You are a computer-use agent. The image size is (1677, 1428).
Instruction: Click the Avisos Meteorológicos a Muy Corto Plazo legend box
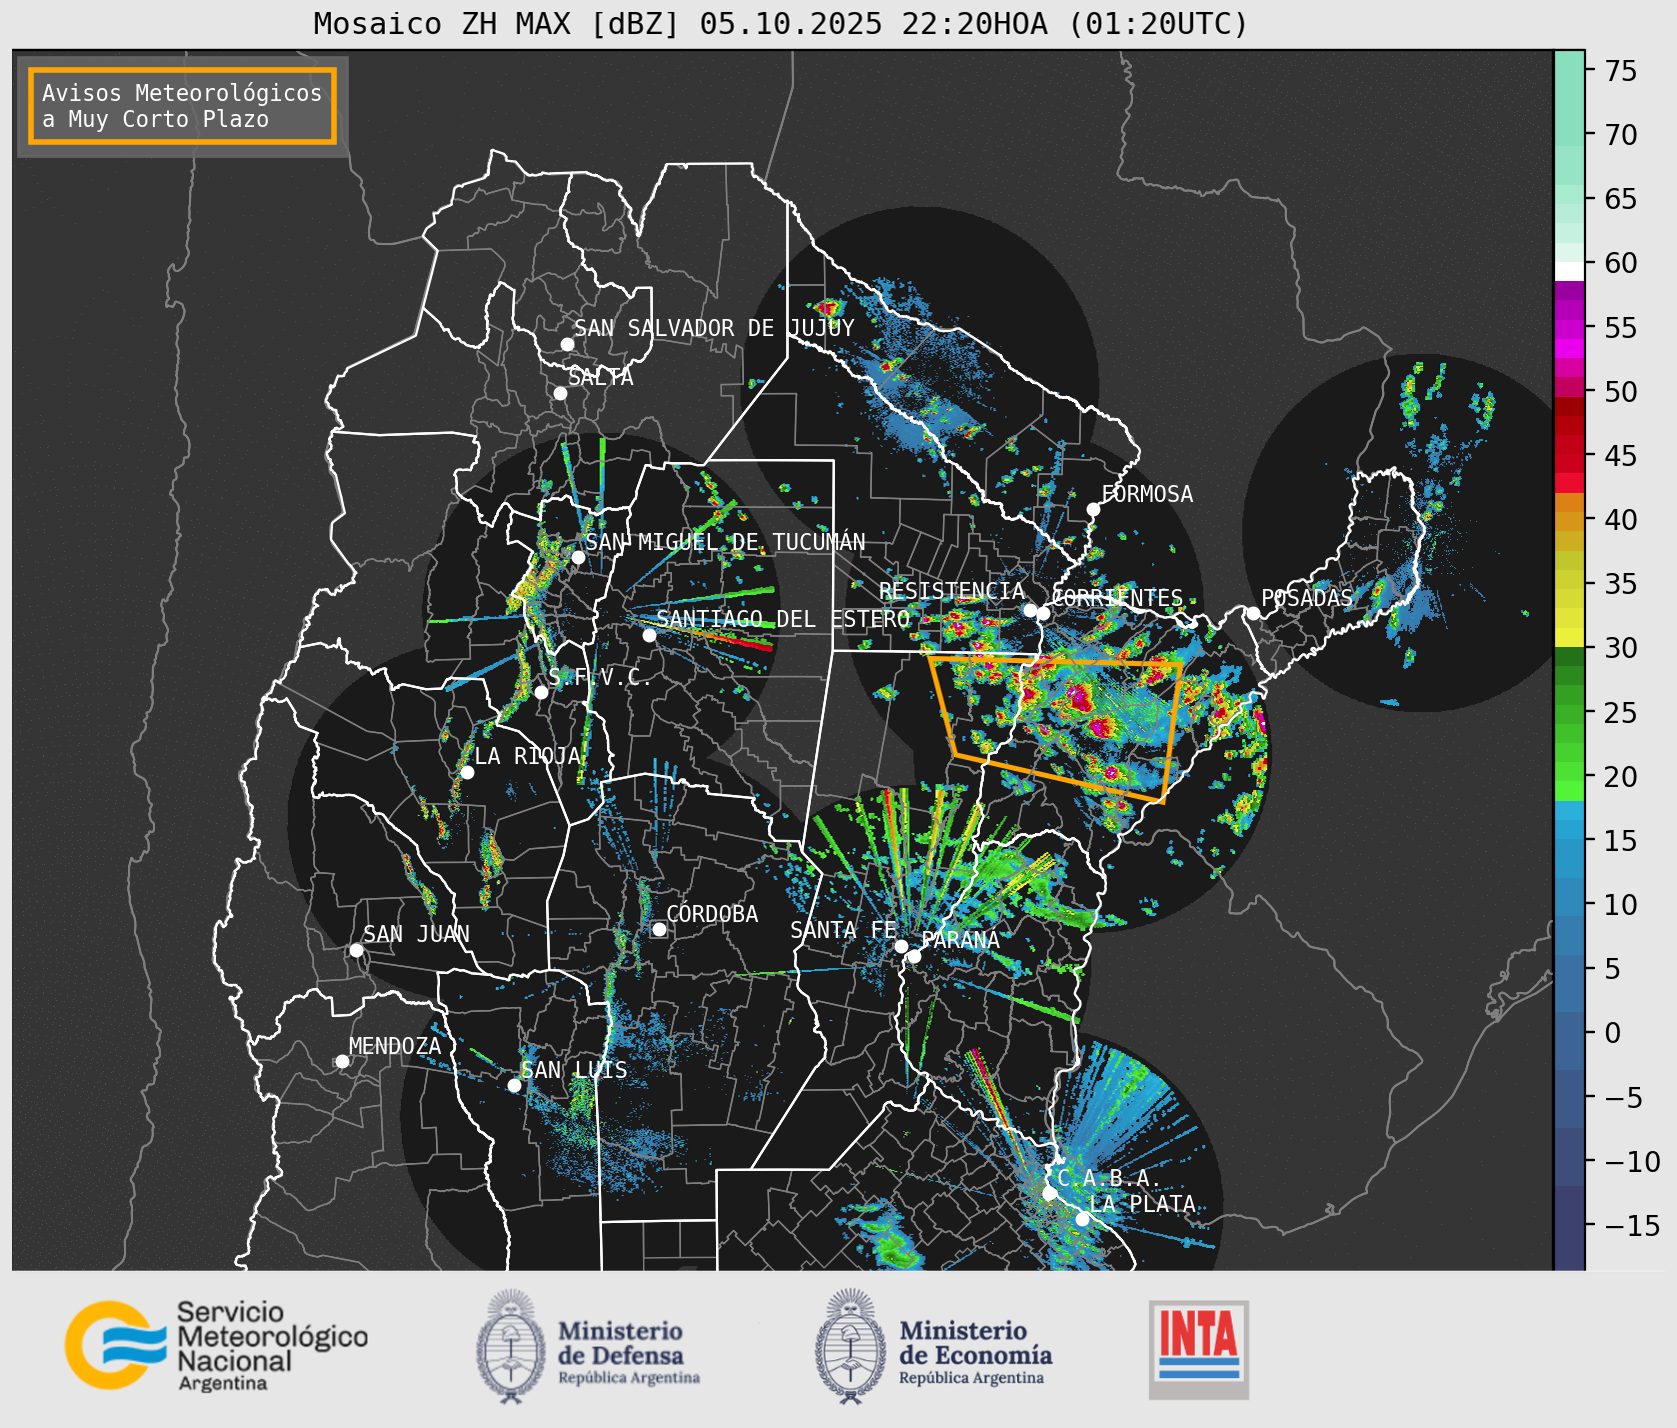coord(182,106)
